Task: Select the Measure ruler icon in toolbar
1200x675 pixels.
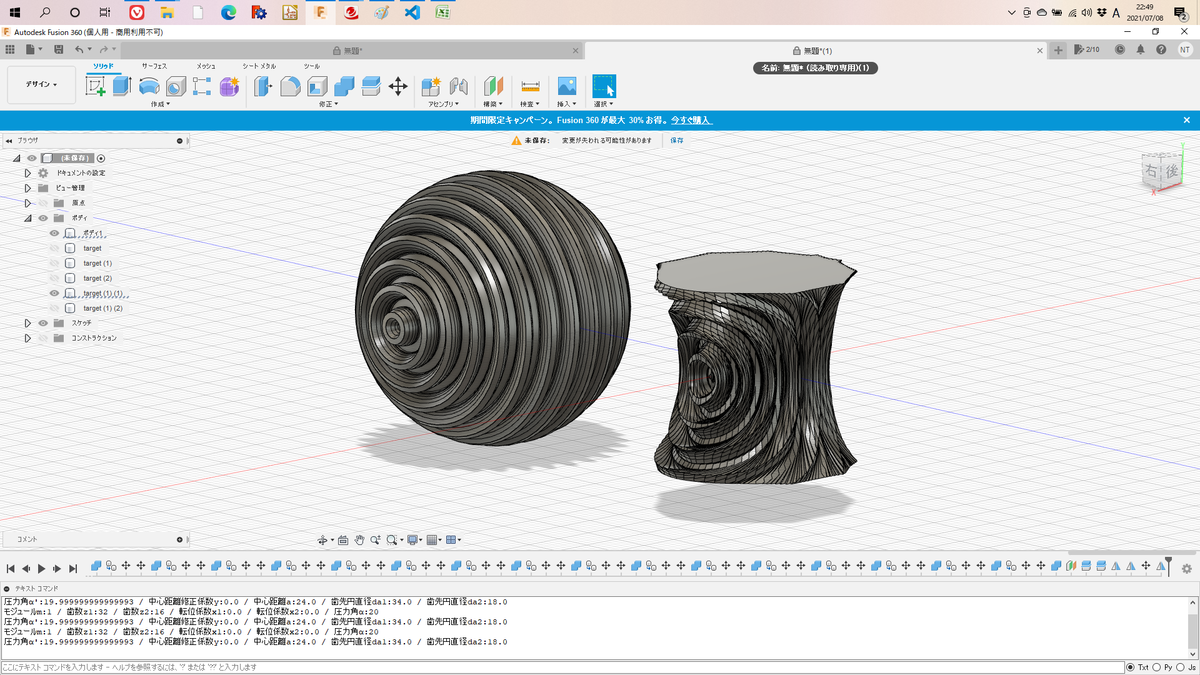Action: [530, 87]
